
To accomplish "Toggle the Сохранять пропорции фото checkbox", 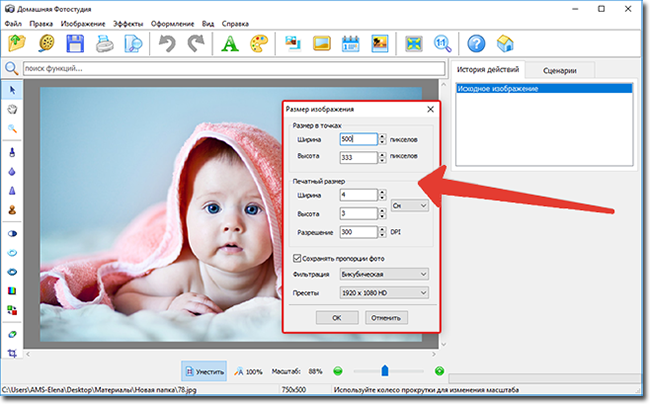I will click(297, 258).
